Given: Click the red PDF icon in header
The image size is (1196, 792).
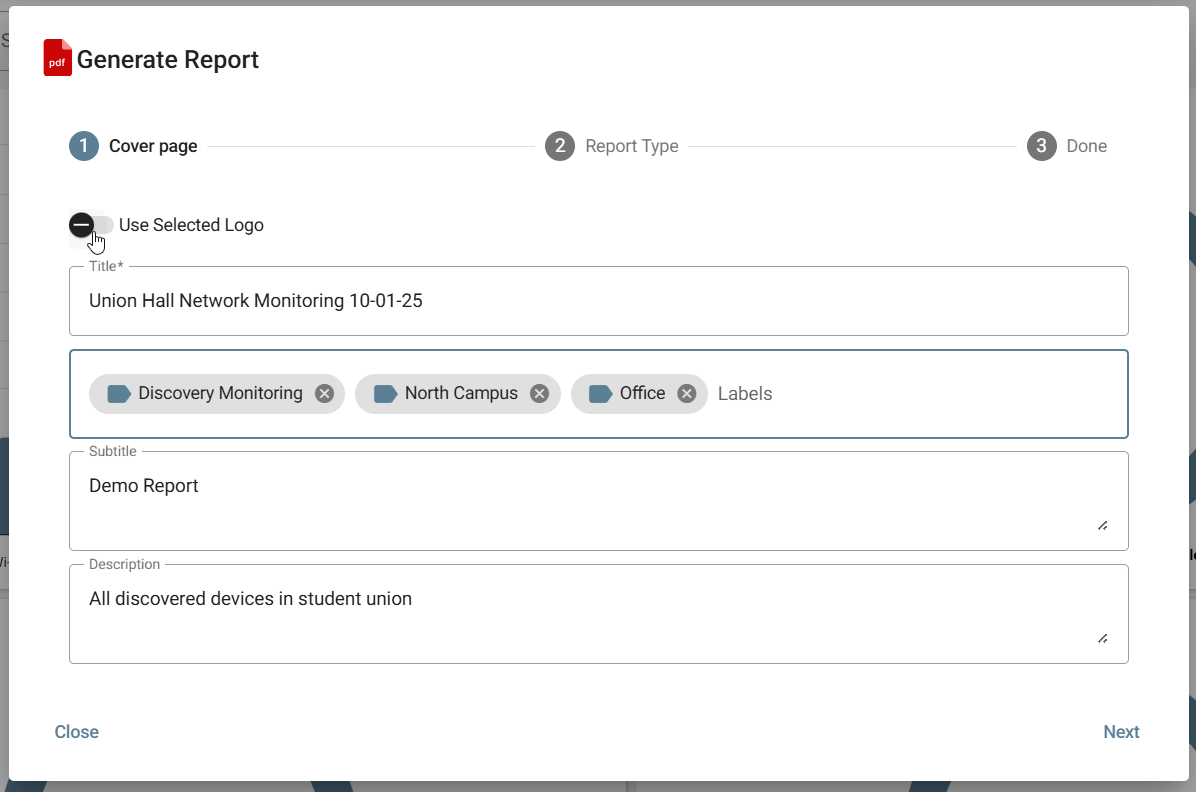Looking at the screenshot, I should click(58, 58).
